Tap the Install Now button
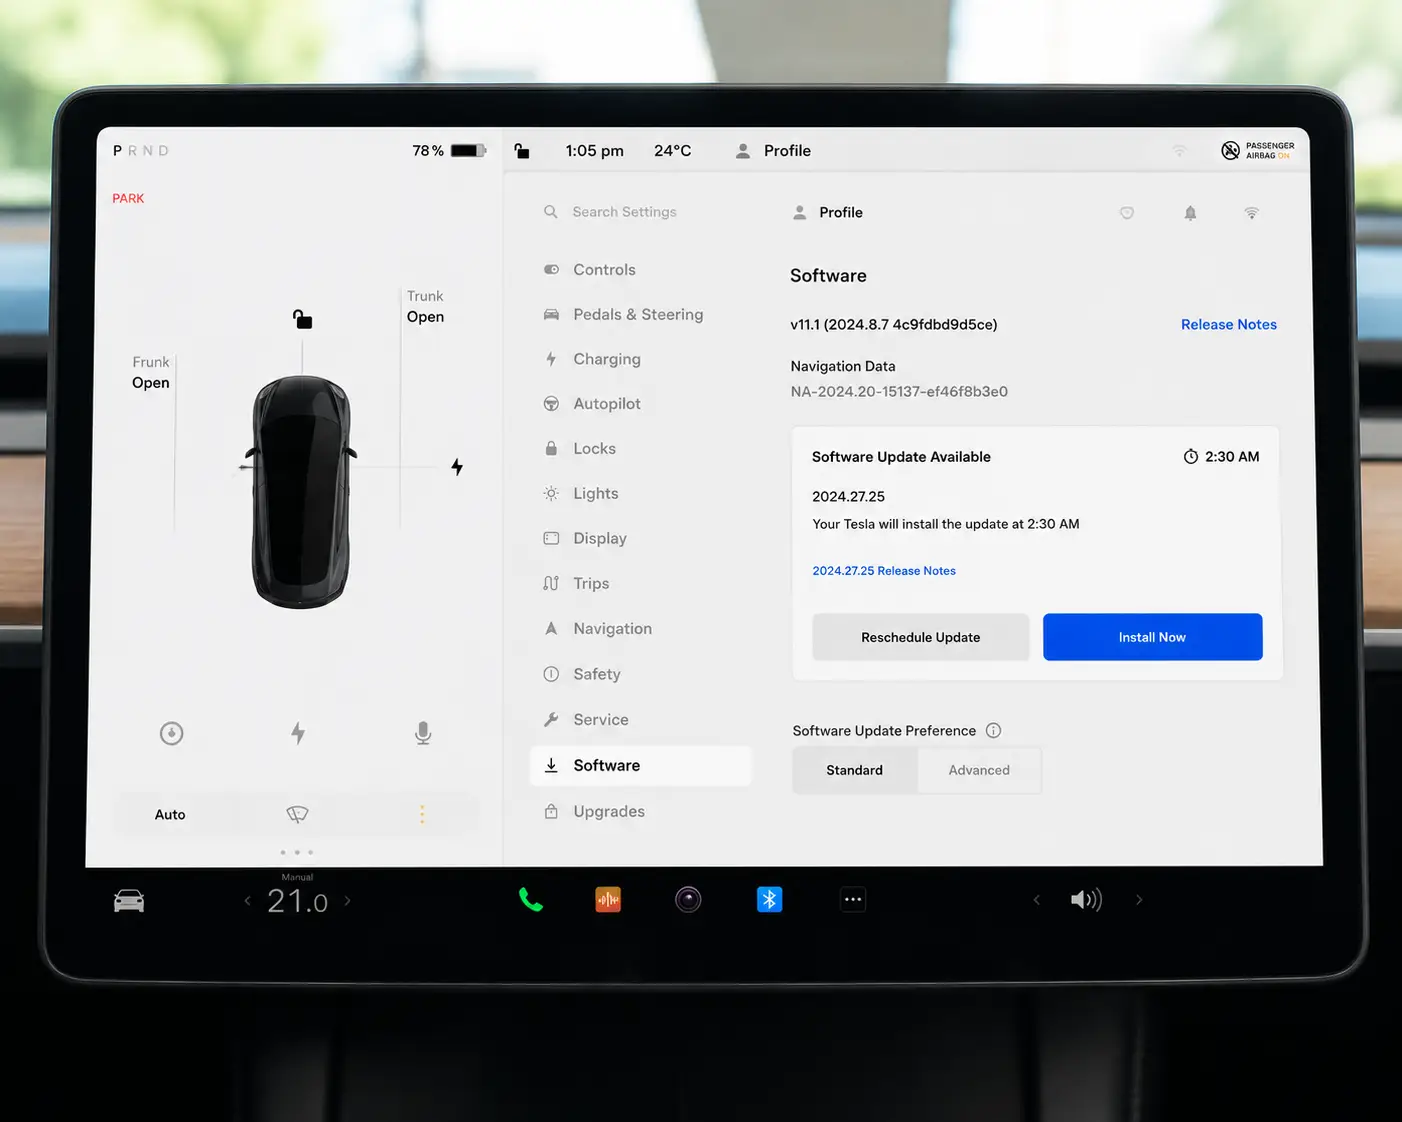Screen dimensions: 1402x1122 coord(1152,637)
